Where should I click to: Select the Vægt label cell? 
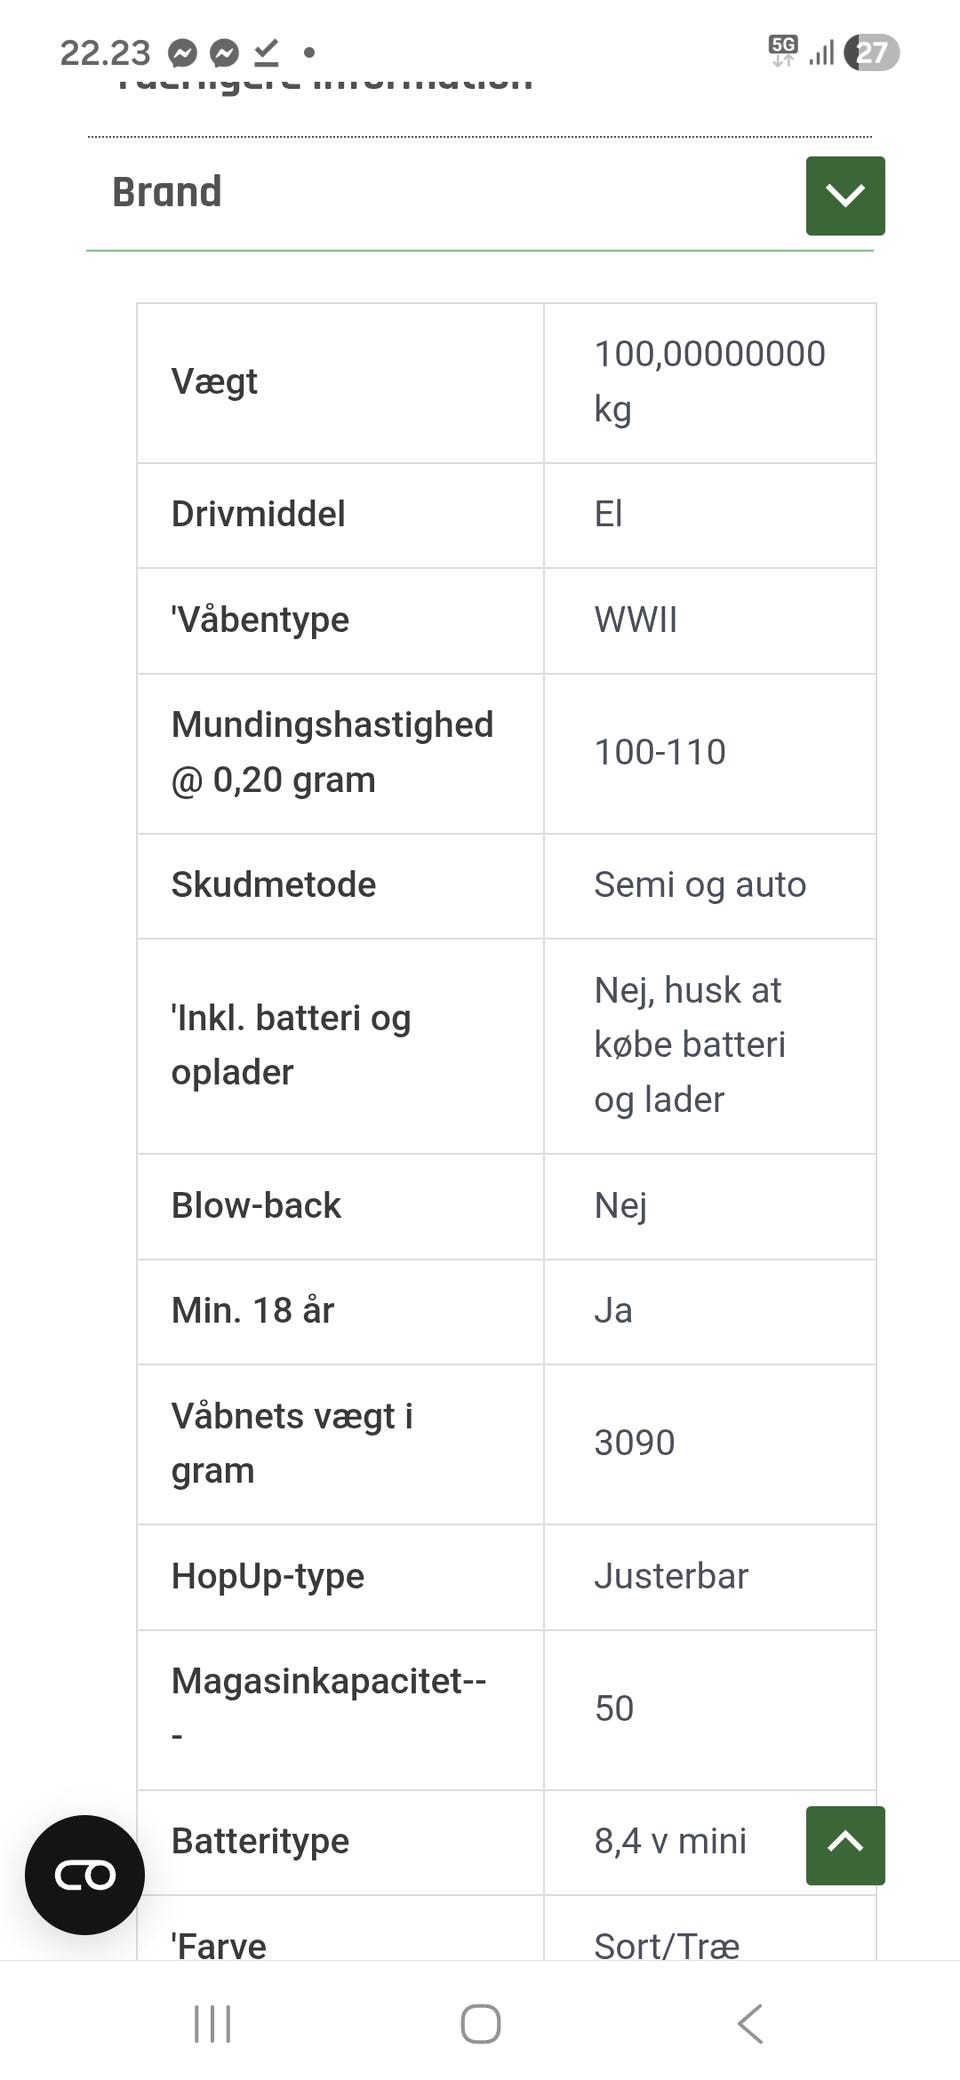pyautogui.click(x=215, y=382)
